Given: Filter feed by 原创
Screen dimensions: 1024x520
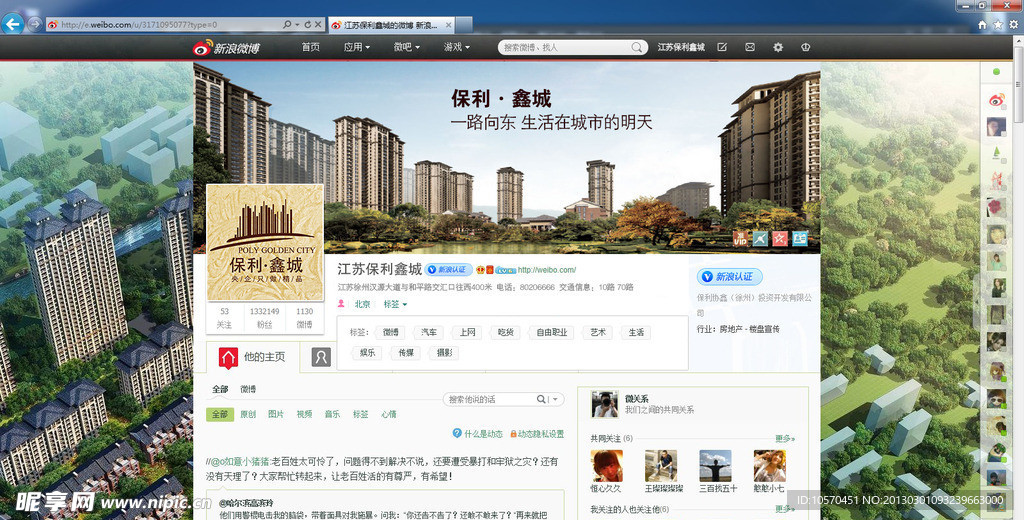Looking at the screenshot, I should click(248, 414).
